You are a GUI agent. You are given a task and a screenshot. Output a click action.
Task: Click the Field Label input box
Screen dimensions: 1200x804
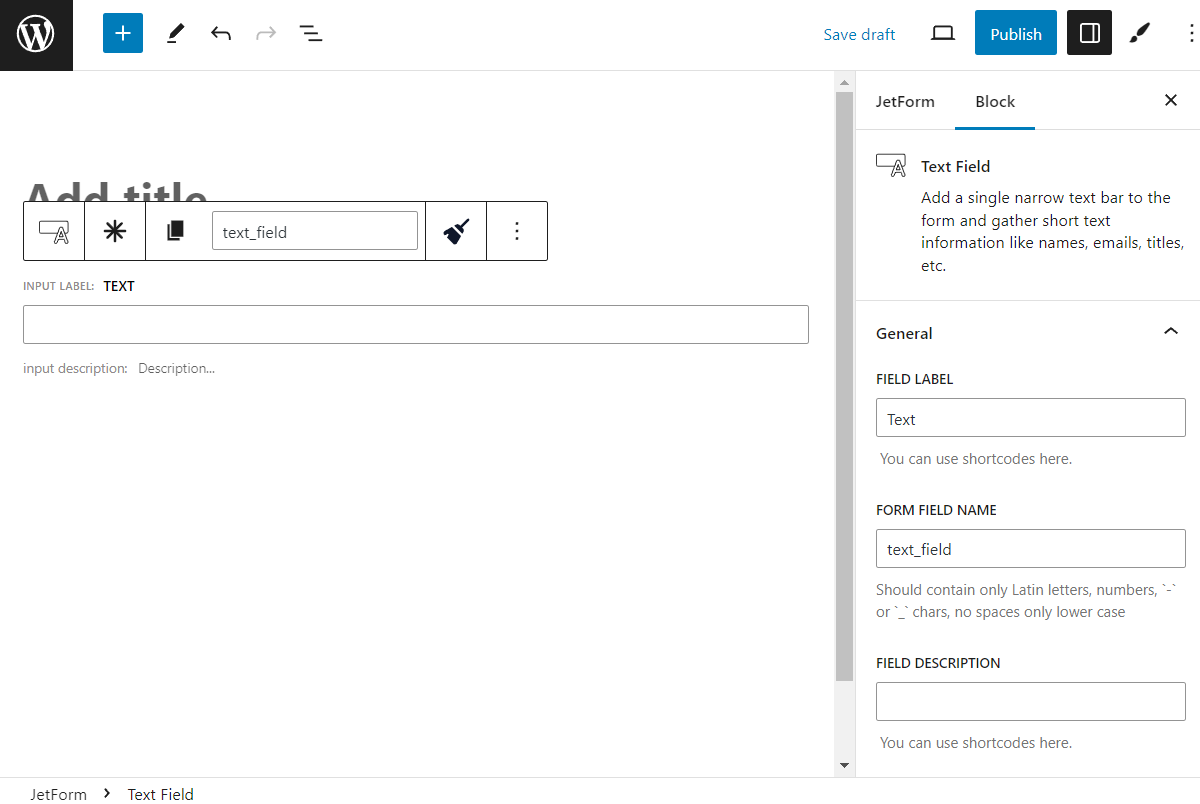[1030, 417]
